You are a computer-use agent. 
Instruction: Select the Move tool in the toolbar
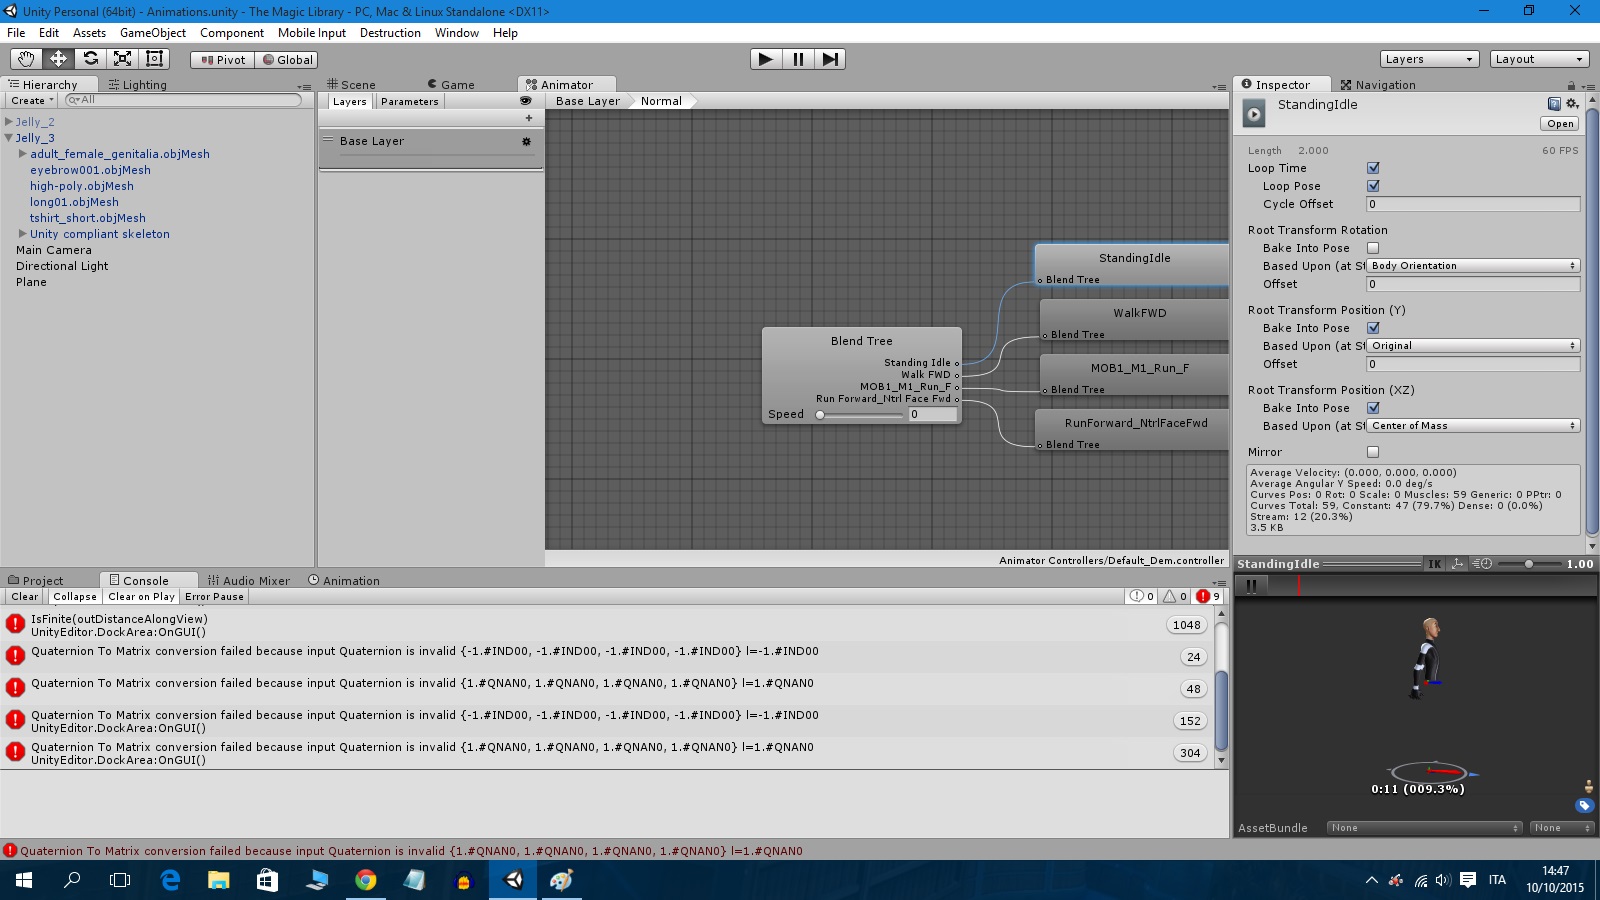click(58, 59)
